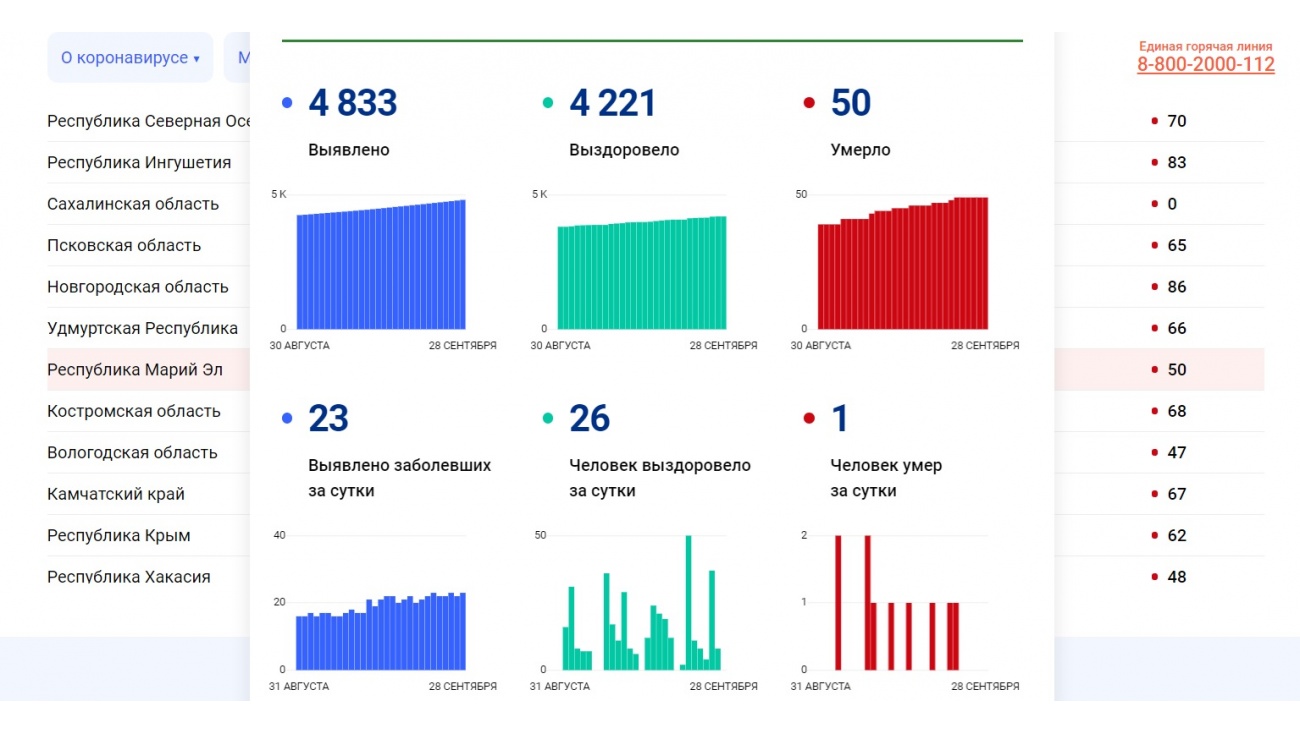Click the tallest bar in daily recovered chart
The height and width of the screenshot is (734, 1300).
(688, 602)
